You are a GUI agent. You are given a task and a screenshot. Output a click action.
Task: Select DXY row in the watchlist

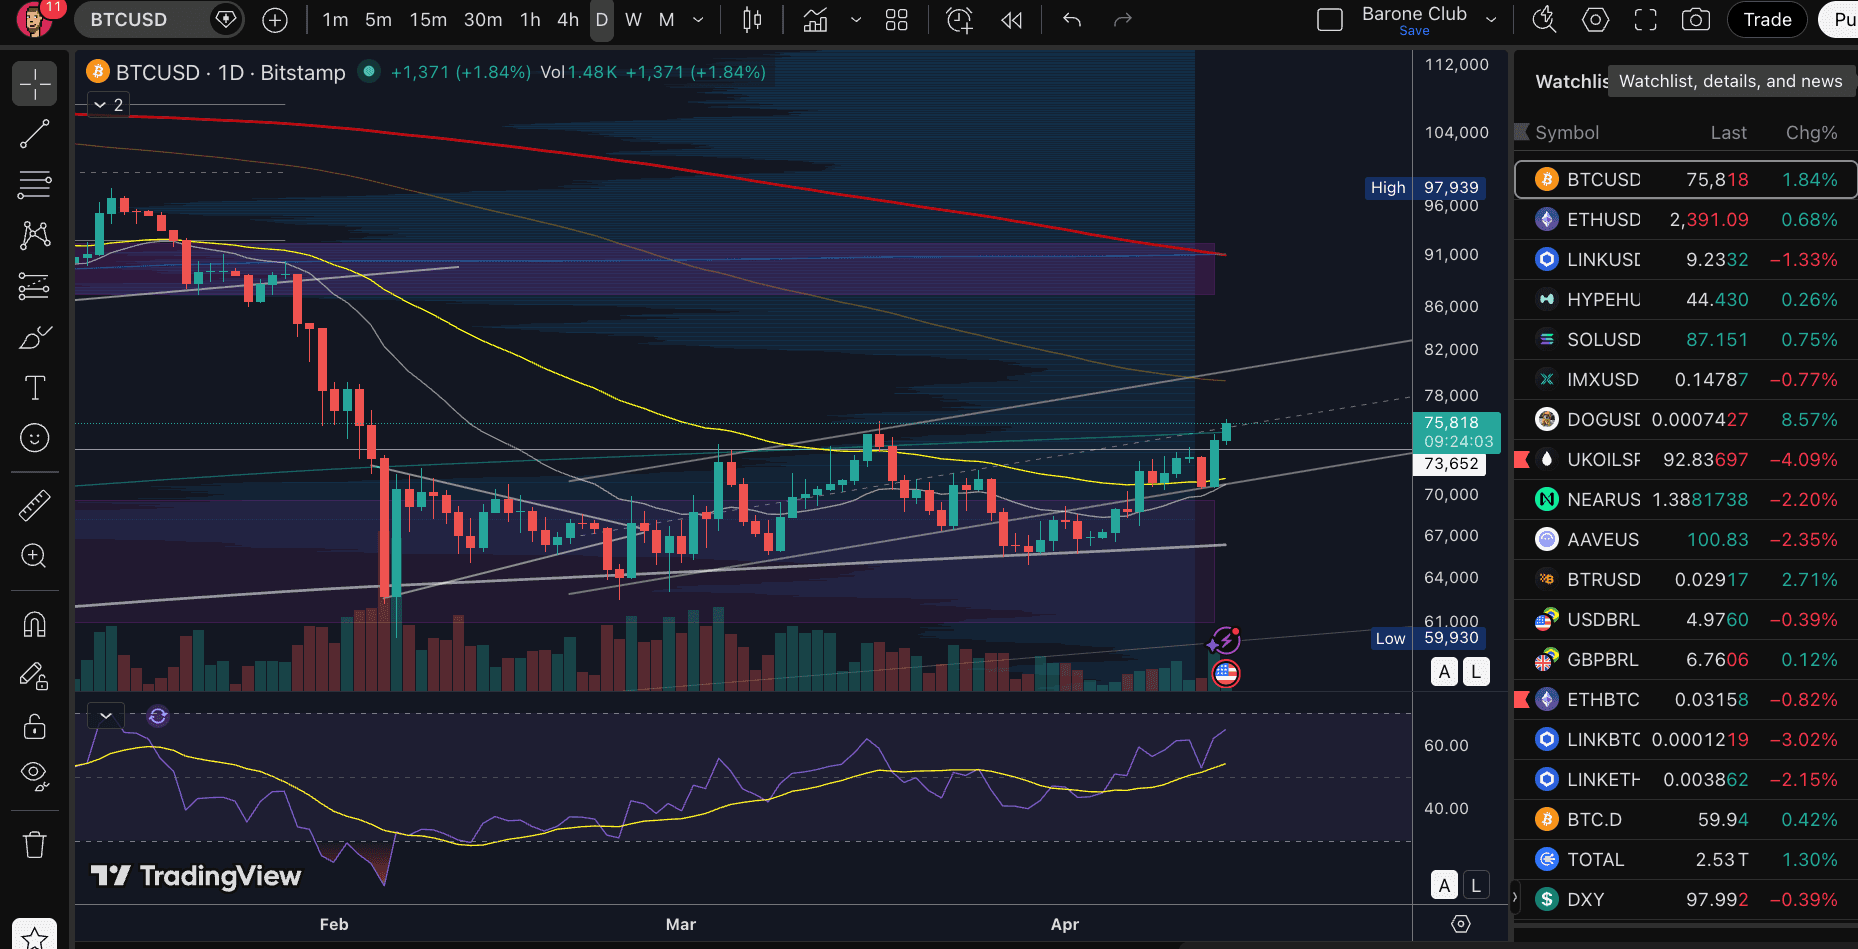[1686, 900]
